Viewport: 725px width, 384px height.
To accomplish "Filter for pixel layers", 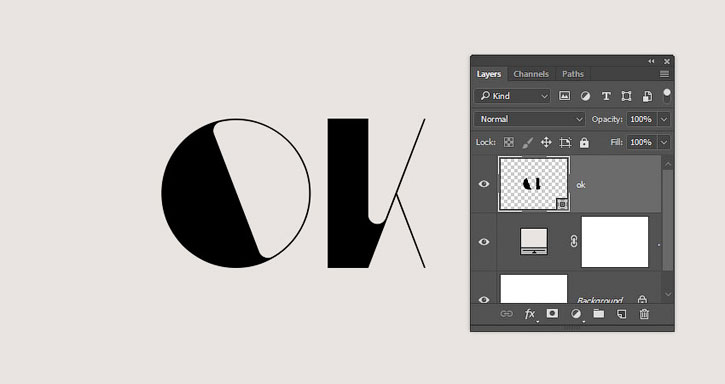I will point(564,96).
